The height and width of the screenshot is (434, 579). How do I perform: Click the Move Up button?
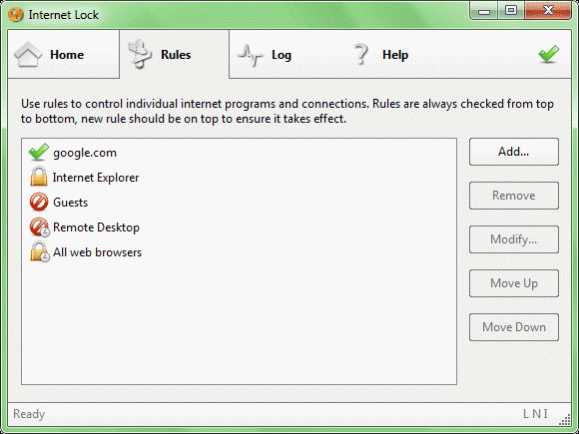pyautogui.click(x=514, y=283)
